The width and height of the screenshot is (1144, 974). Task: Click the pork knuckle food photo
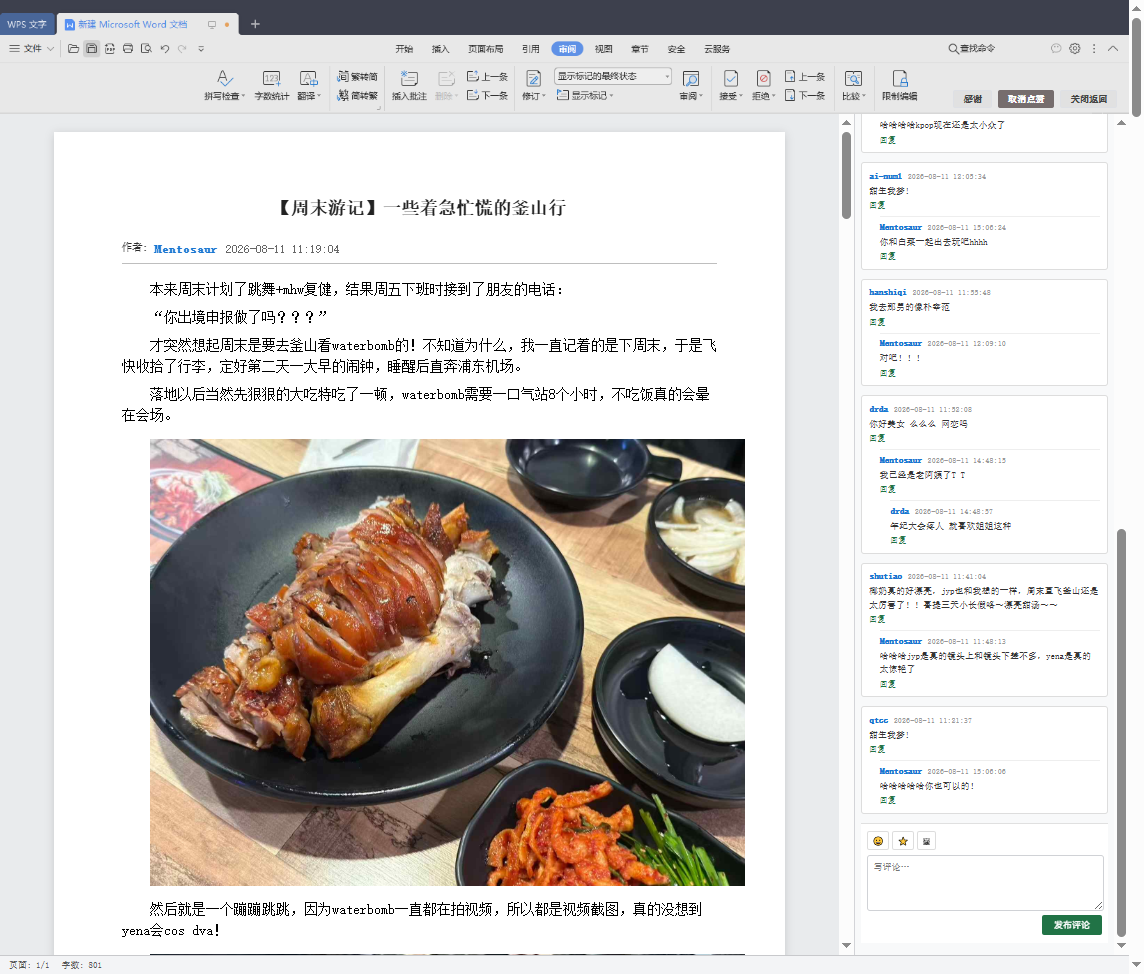(447, 662)
